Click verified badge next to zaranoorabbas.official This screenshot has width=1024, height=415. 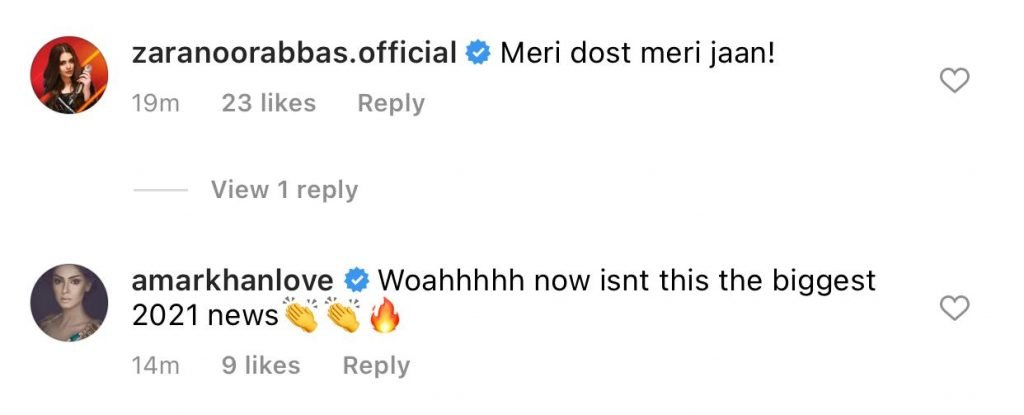click(x=478, y=54)
